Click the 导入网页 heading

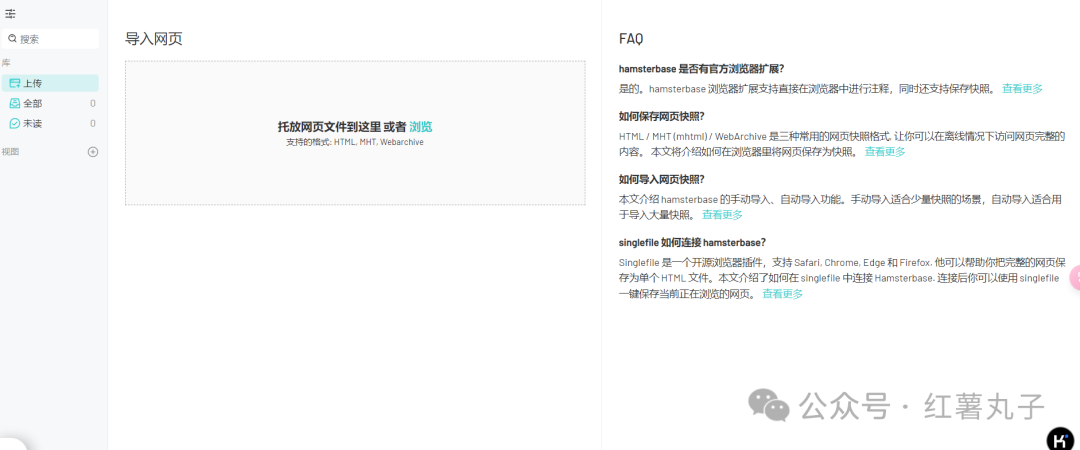tap(154, 39)
